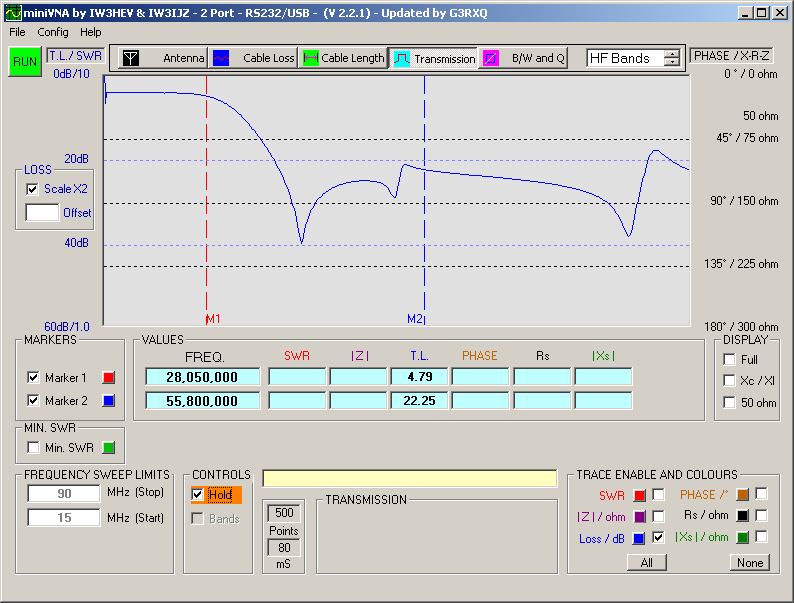The width and height of the screenshot is (794, 603).
Task: Enable 50 ohm display checkbox
Action: [729, 403]
